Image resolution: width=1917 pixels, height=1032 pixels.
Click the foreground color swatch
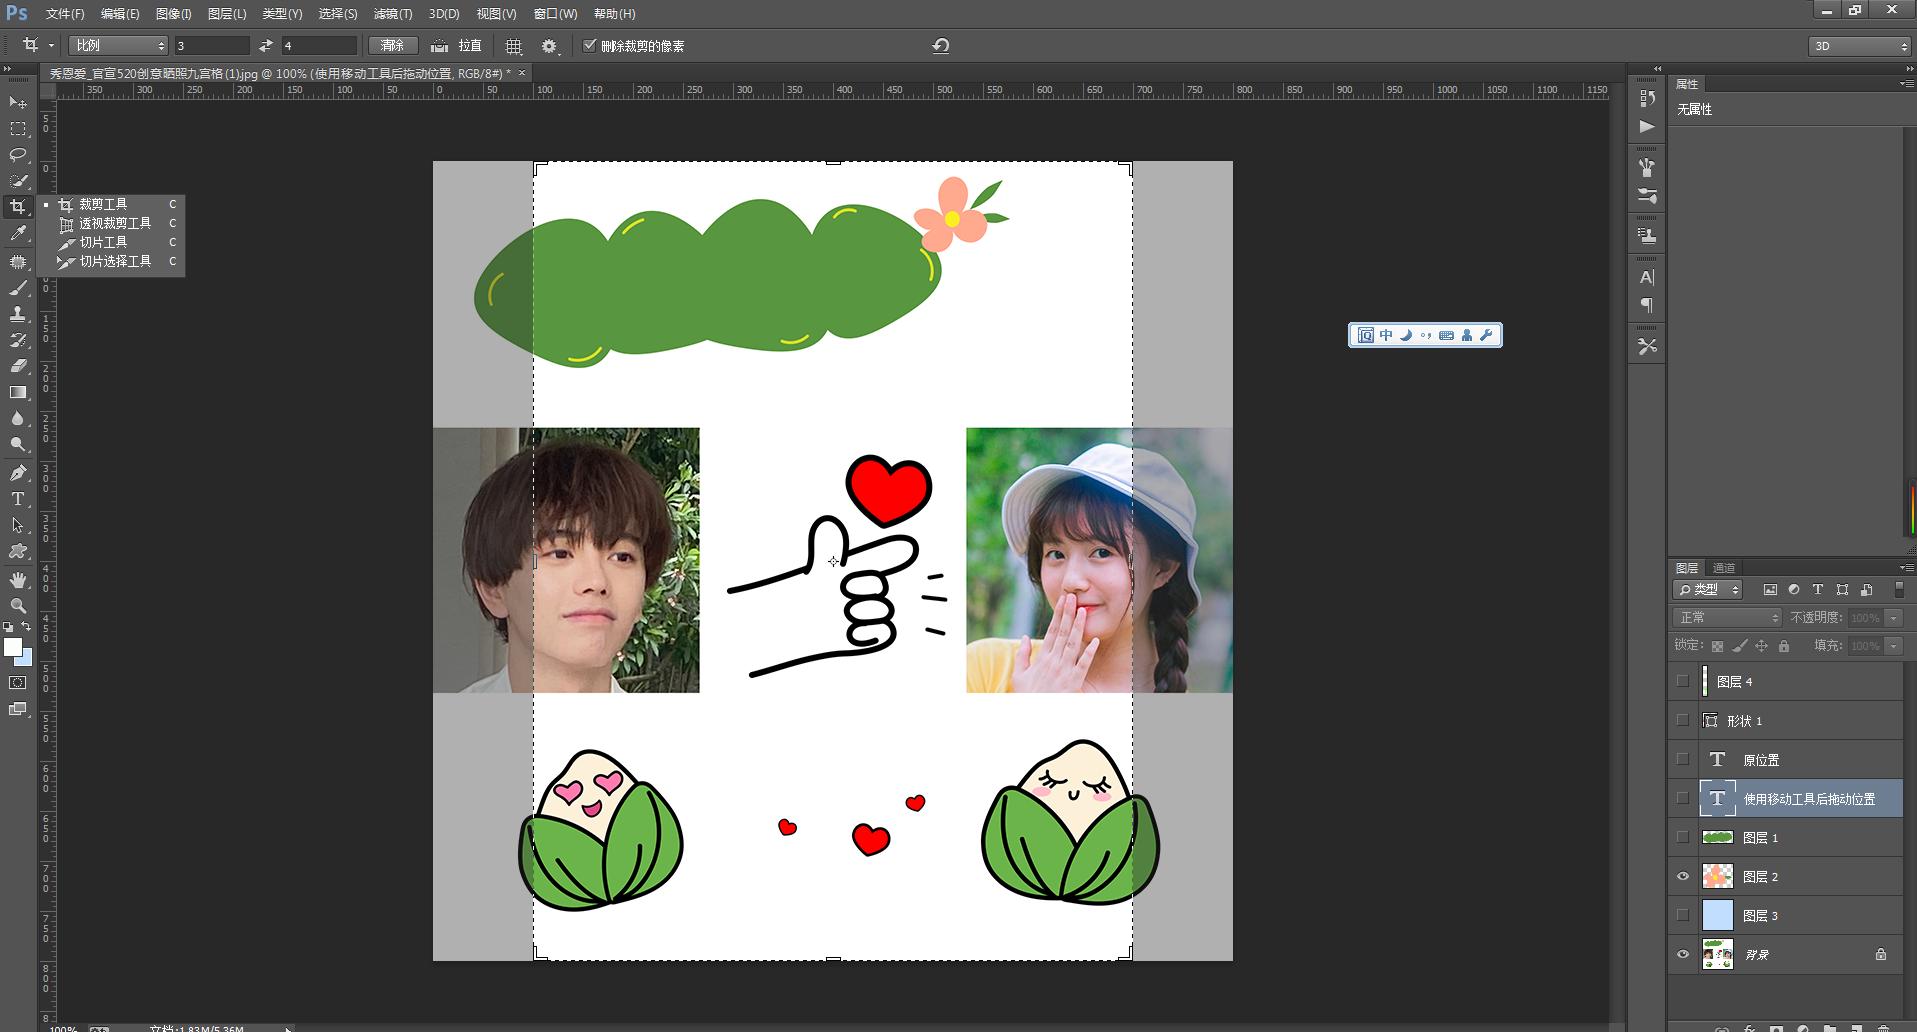click(12, 647)
